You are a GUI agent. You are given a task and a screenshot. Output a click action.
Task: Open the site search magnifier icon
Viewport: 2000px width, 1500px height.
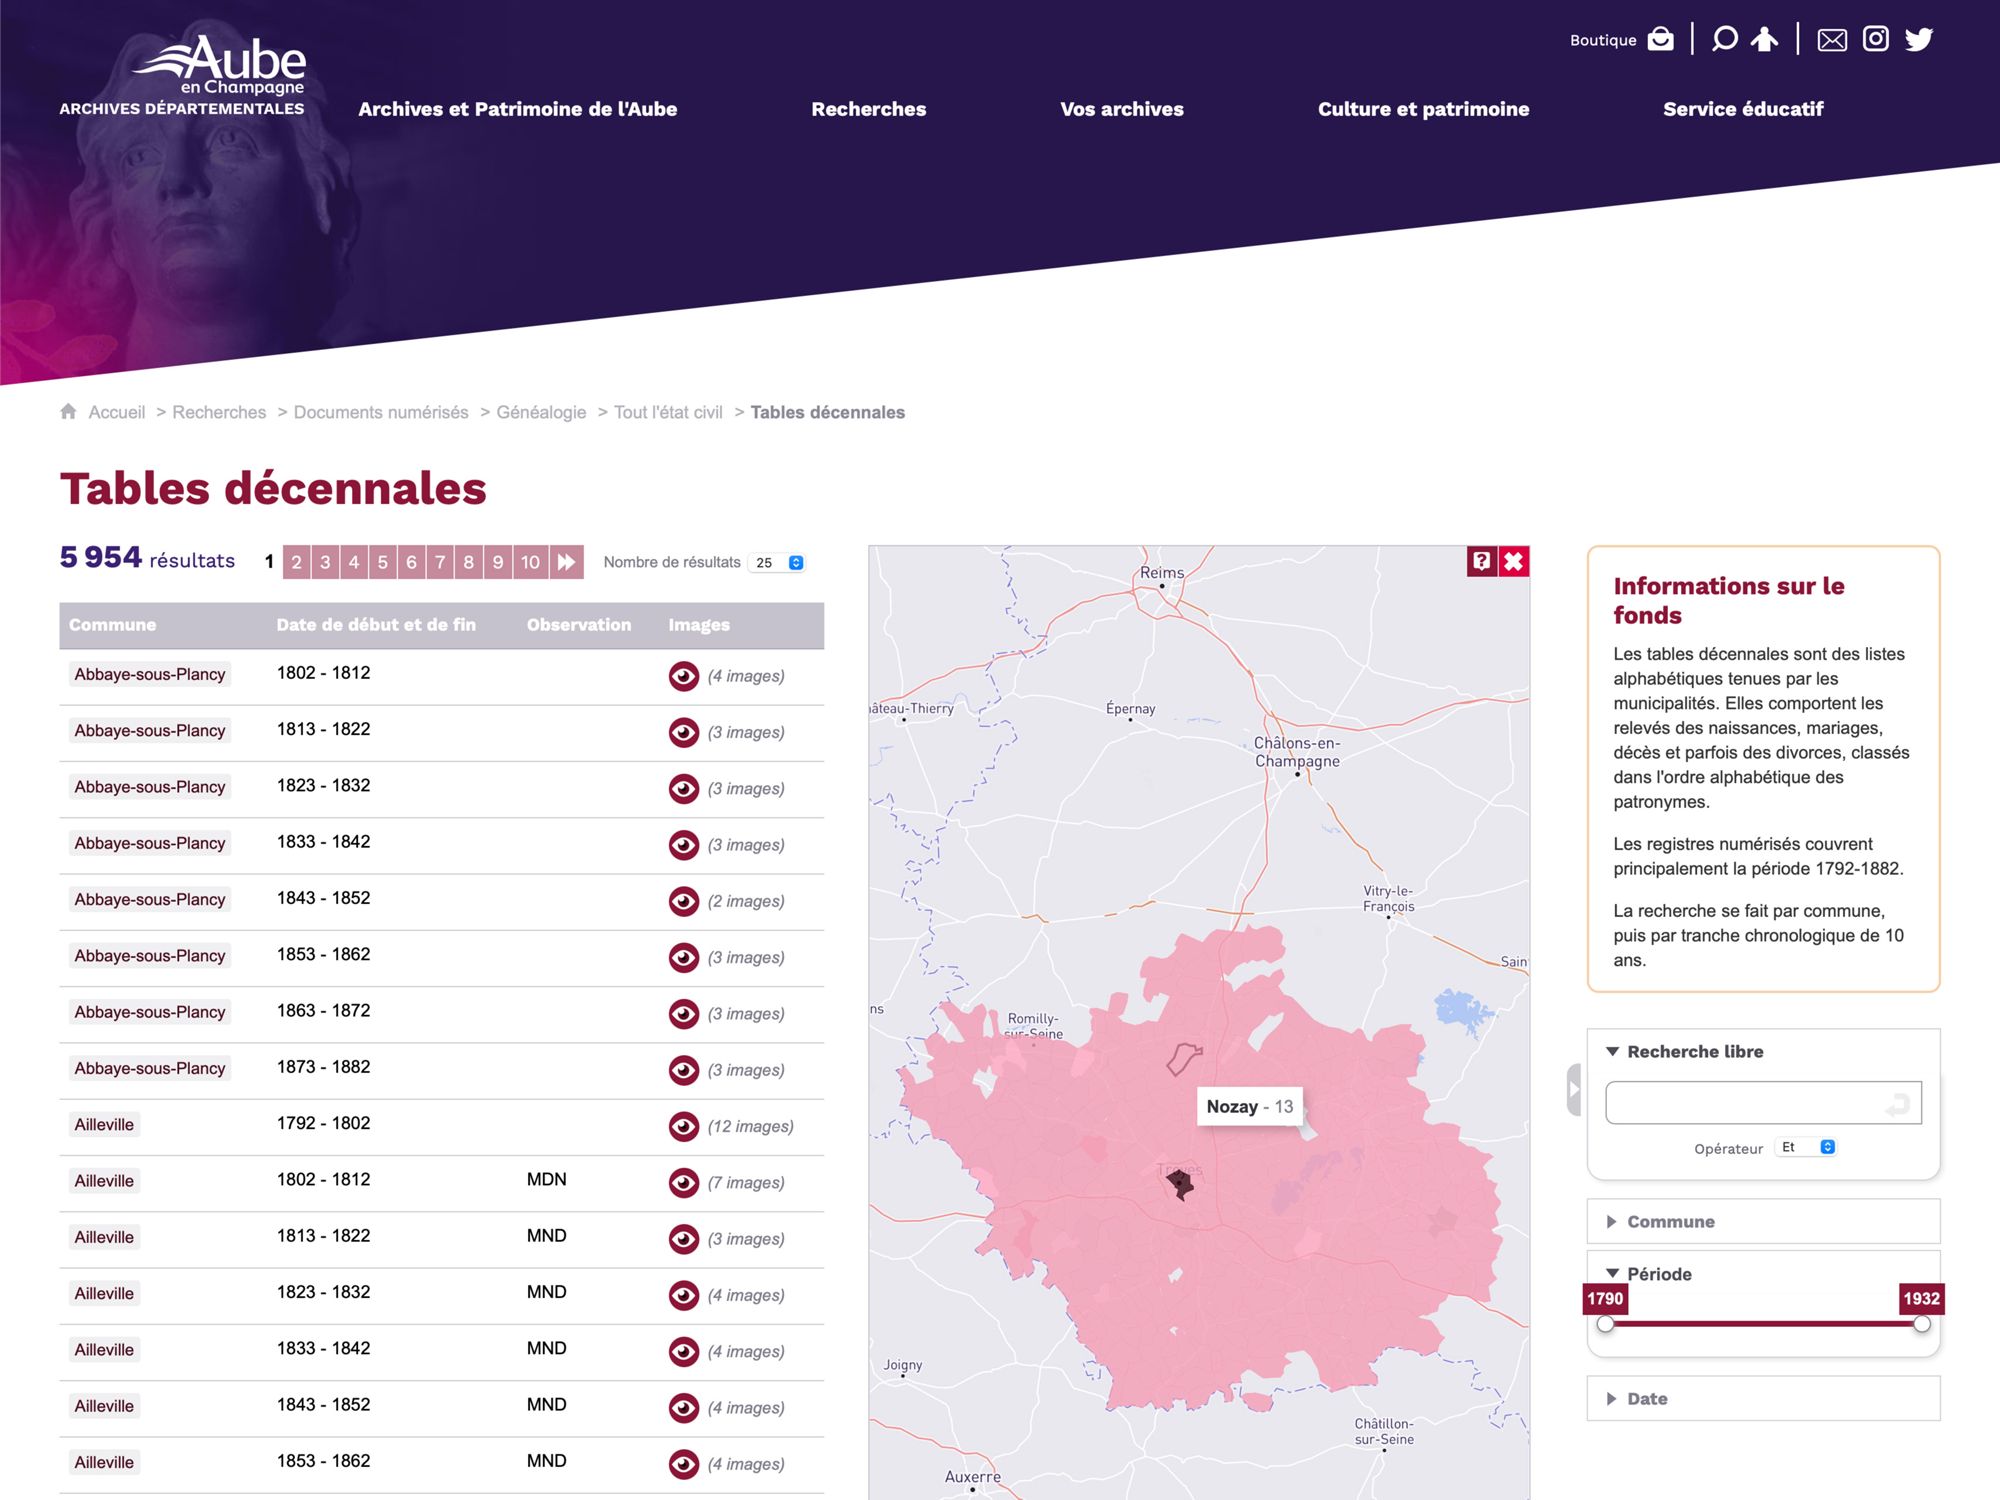point(1724,39)
